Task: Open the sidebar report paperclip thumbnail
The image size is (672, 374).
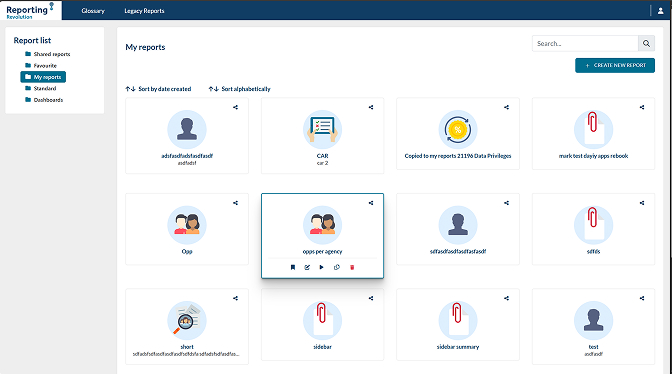Action: pyautogui.click(x=322, y=320)
